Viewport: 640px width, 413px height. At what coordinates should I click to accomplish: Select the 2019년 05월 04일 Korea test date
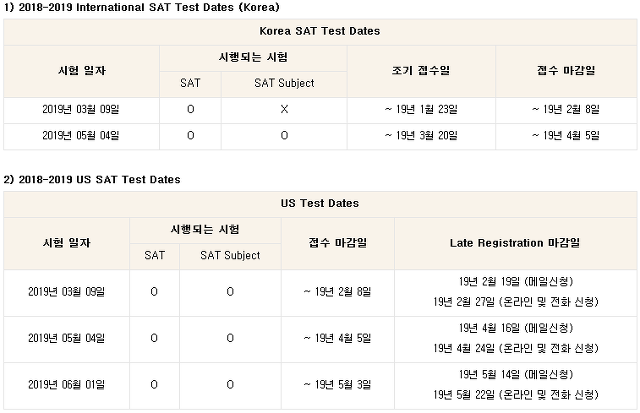click(81, 135)
